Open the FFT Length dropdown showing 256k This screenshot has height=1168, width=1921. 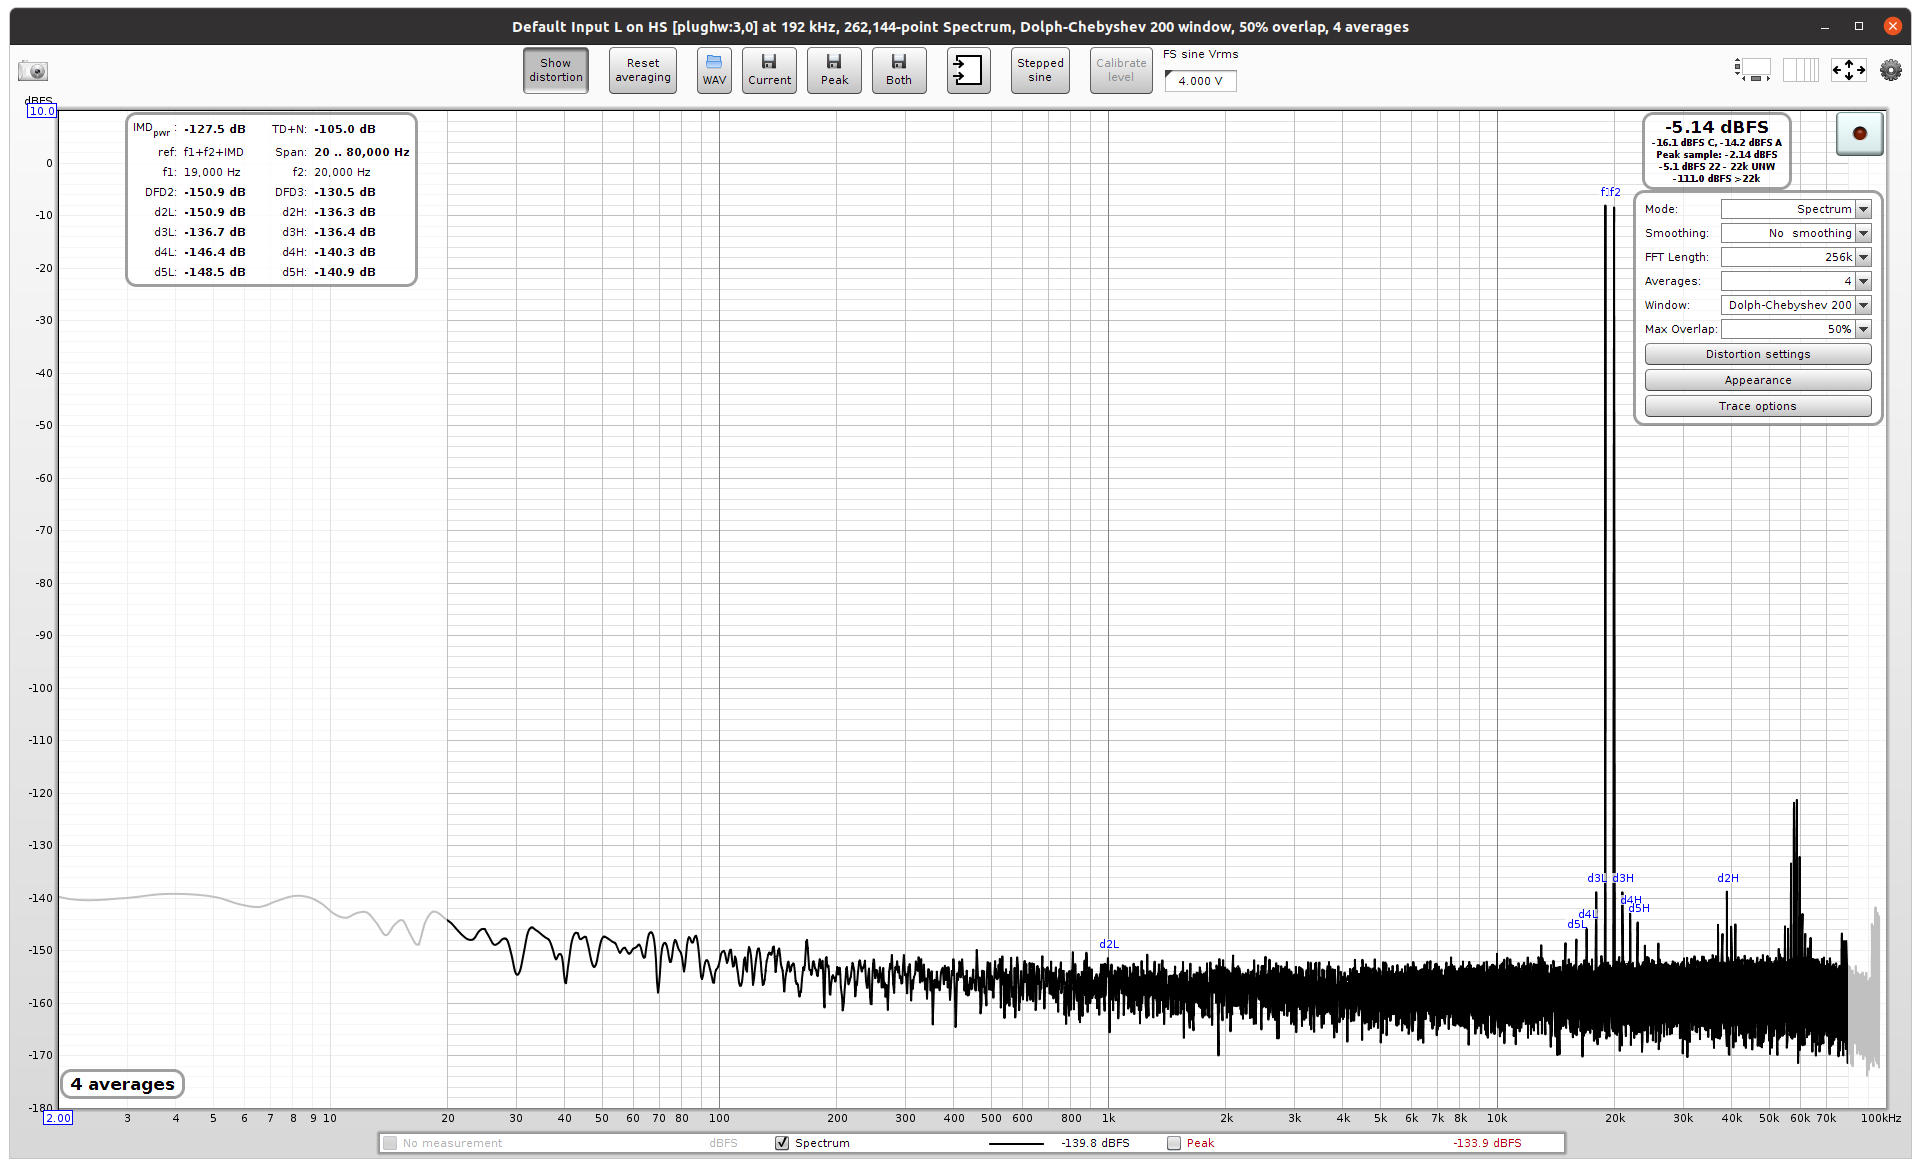click(x=1796, y=257)
